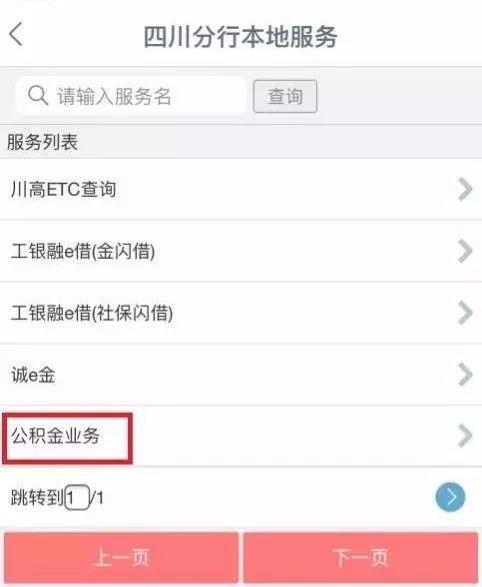Image resolution: width=482 pixels, height=587 pixels.
Task: Open 工银融e借(金闪借) service
Action: (x=241, y=251)
